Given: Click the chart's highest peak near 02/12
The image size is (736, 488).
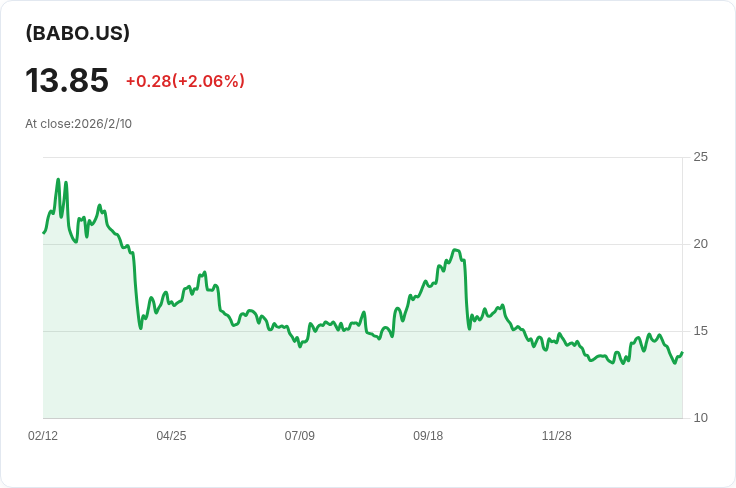Looking at the screenshot, I should [58, 180].
